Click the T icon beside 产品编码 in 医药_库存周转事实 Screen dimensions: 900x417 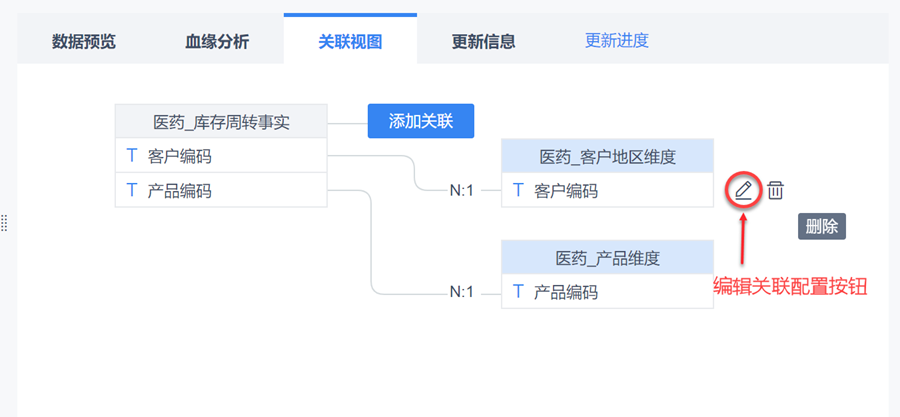click(x=131, y=190)
